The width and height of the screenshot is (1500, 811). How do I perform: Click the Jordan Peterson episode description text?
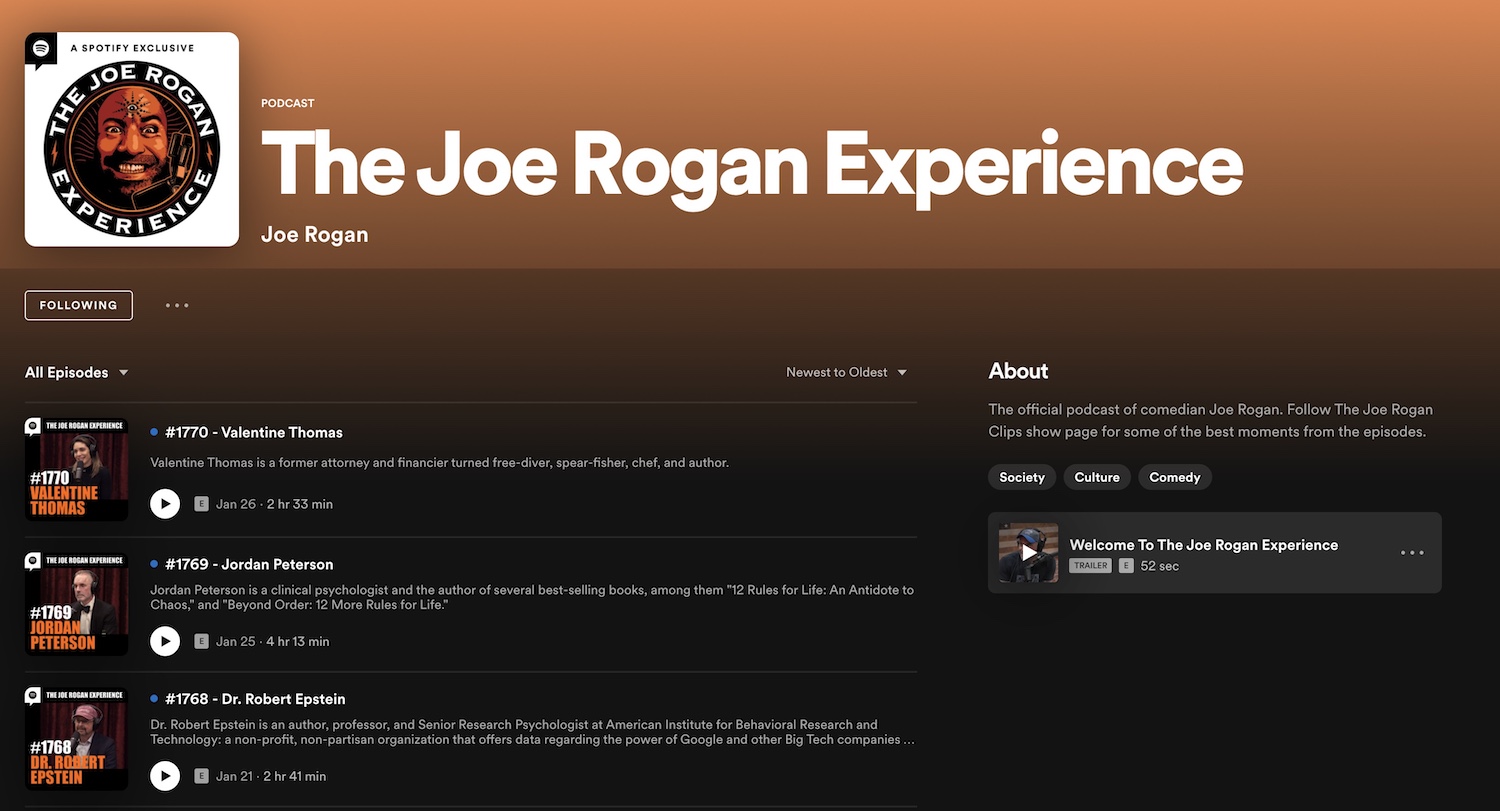[x=532, y=598]
